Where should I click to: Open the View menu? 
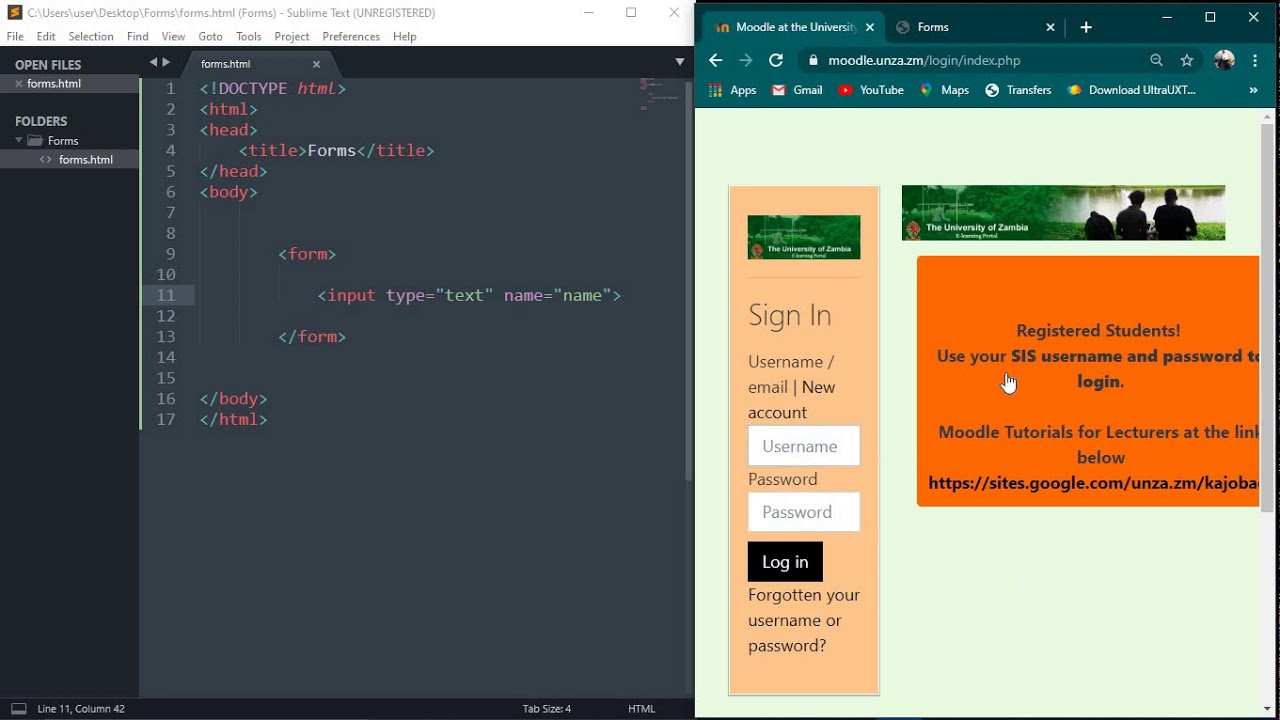173,36
